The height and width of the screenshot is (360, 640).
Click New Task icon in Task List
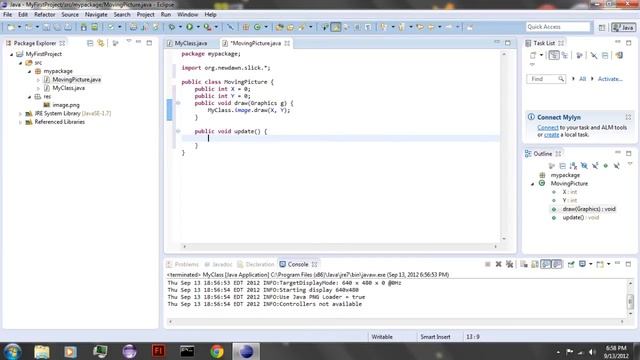click(x=533, y=55)
